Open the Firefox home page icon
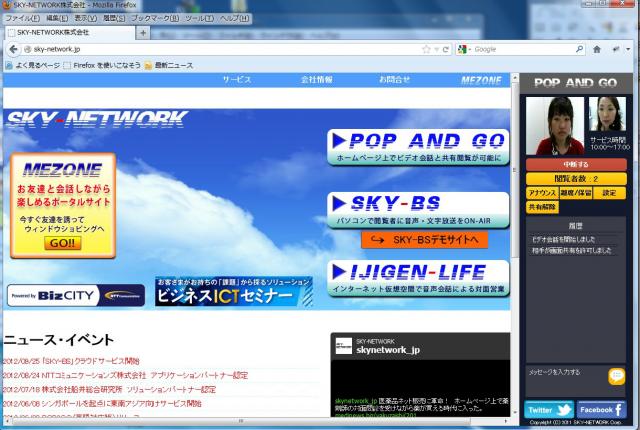 pos(597,49)
